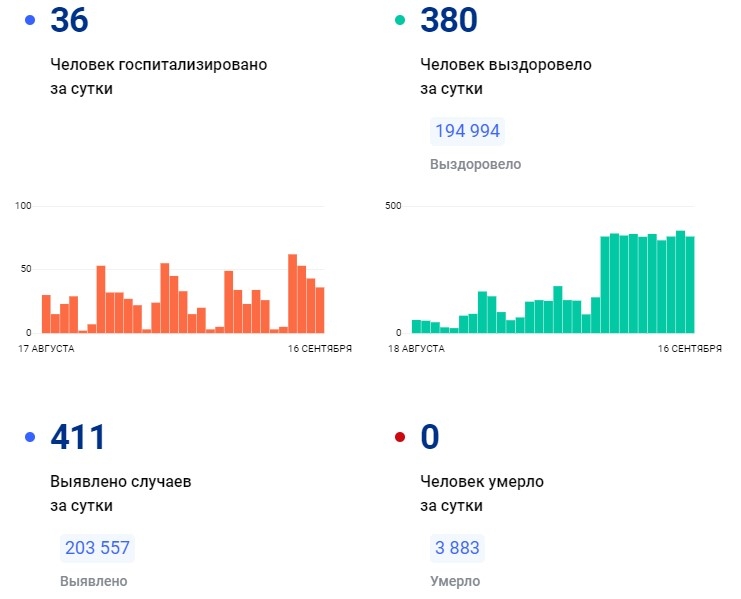Click the teal dot beside number 380
Viewport: 741px width, 599px height.
400,20
